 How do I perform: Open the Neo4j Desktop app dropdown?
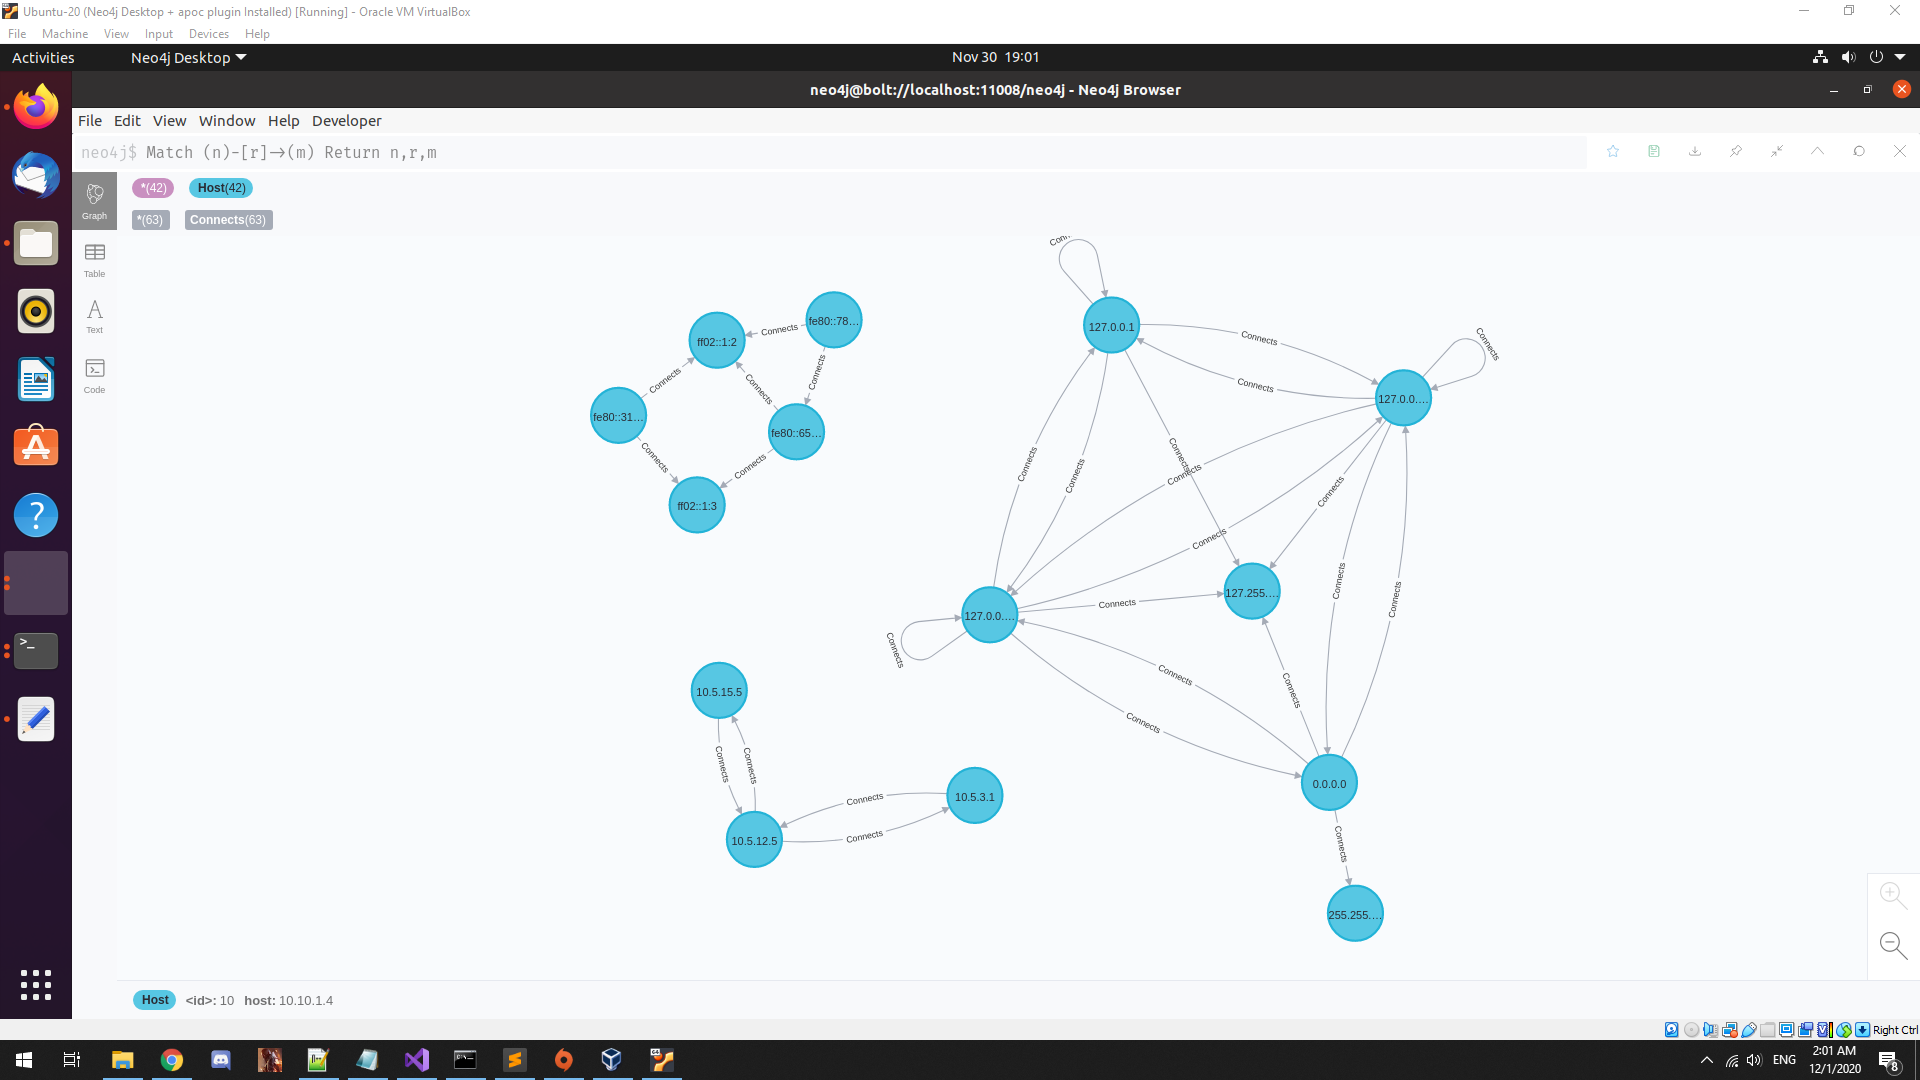(188, 58)
